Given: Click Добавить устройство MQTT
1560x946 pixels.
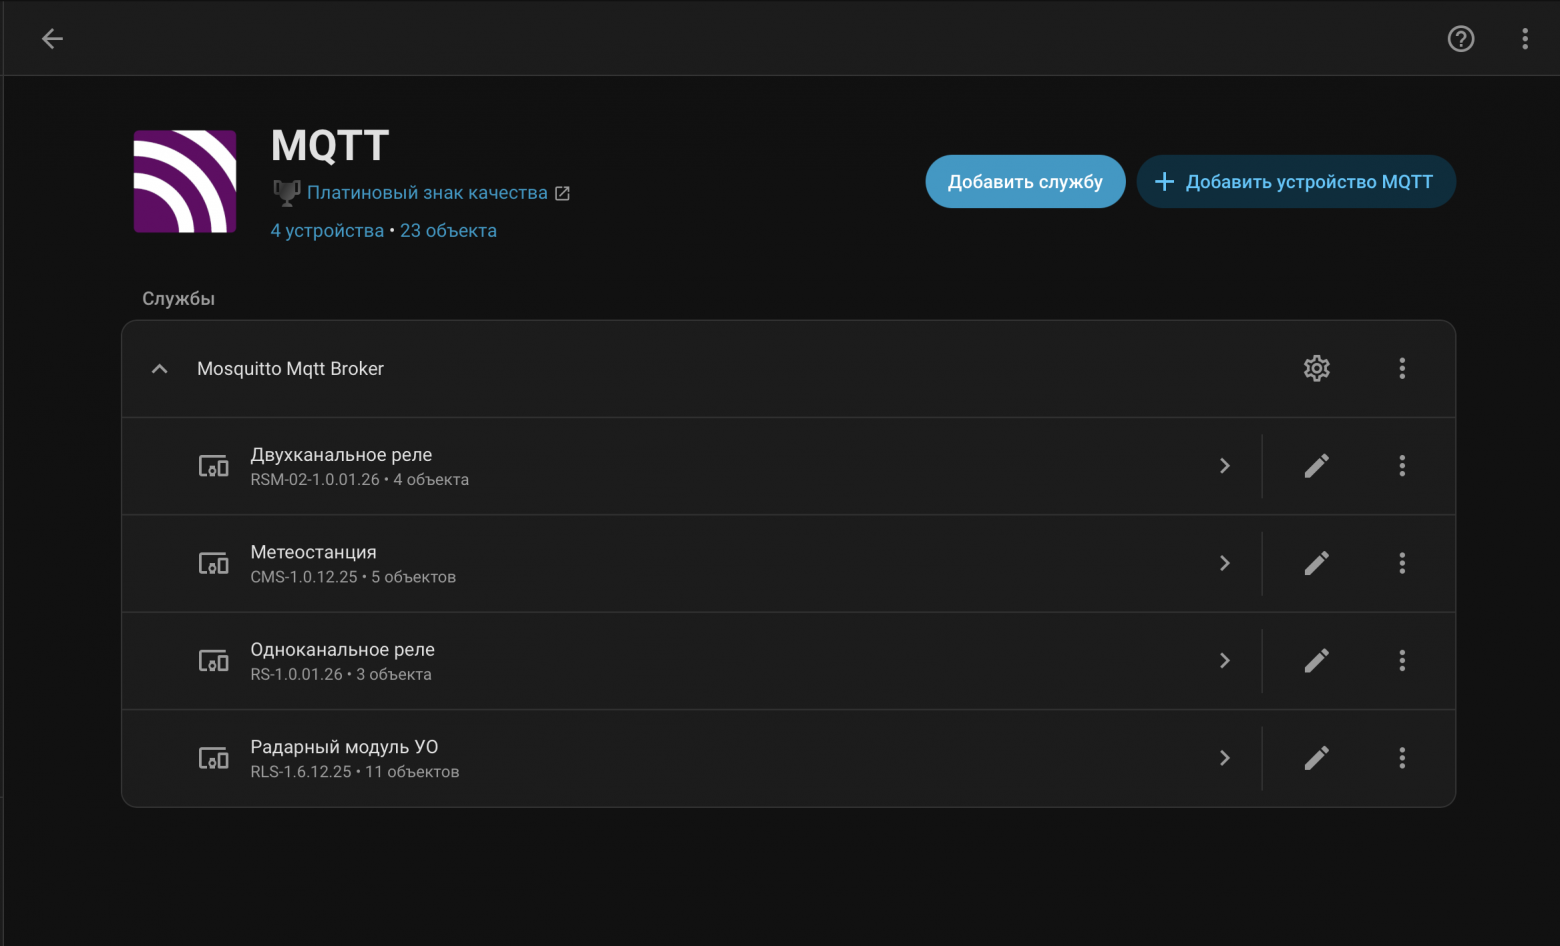Looking at the screenshot, I should (x=1296, y=181).
